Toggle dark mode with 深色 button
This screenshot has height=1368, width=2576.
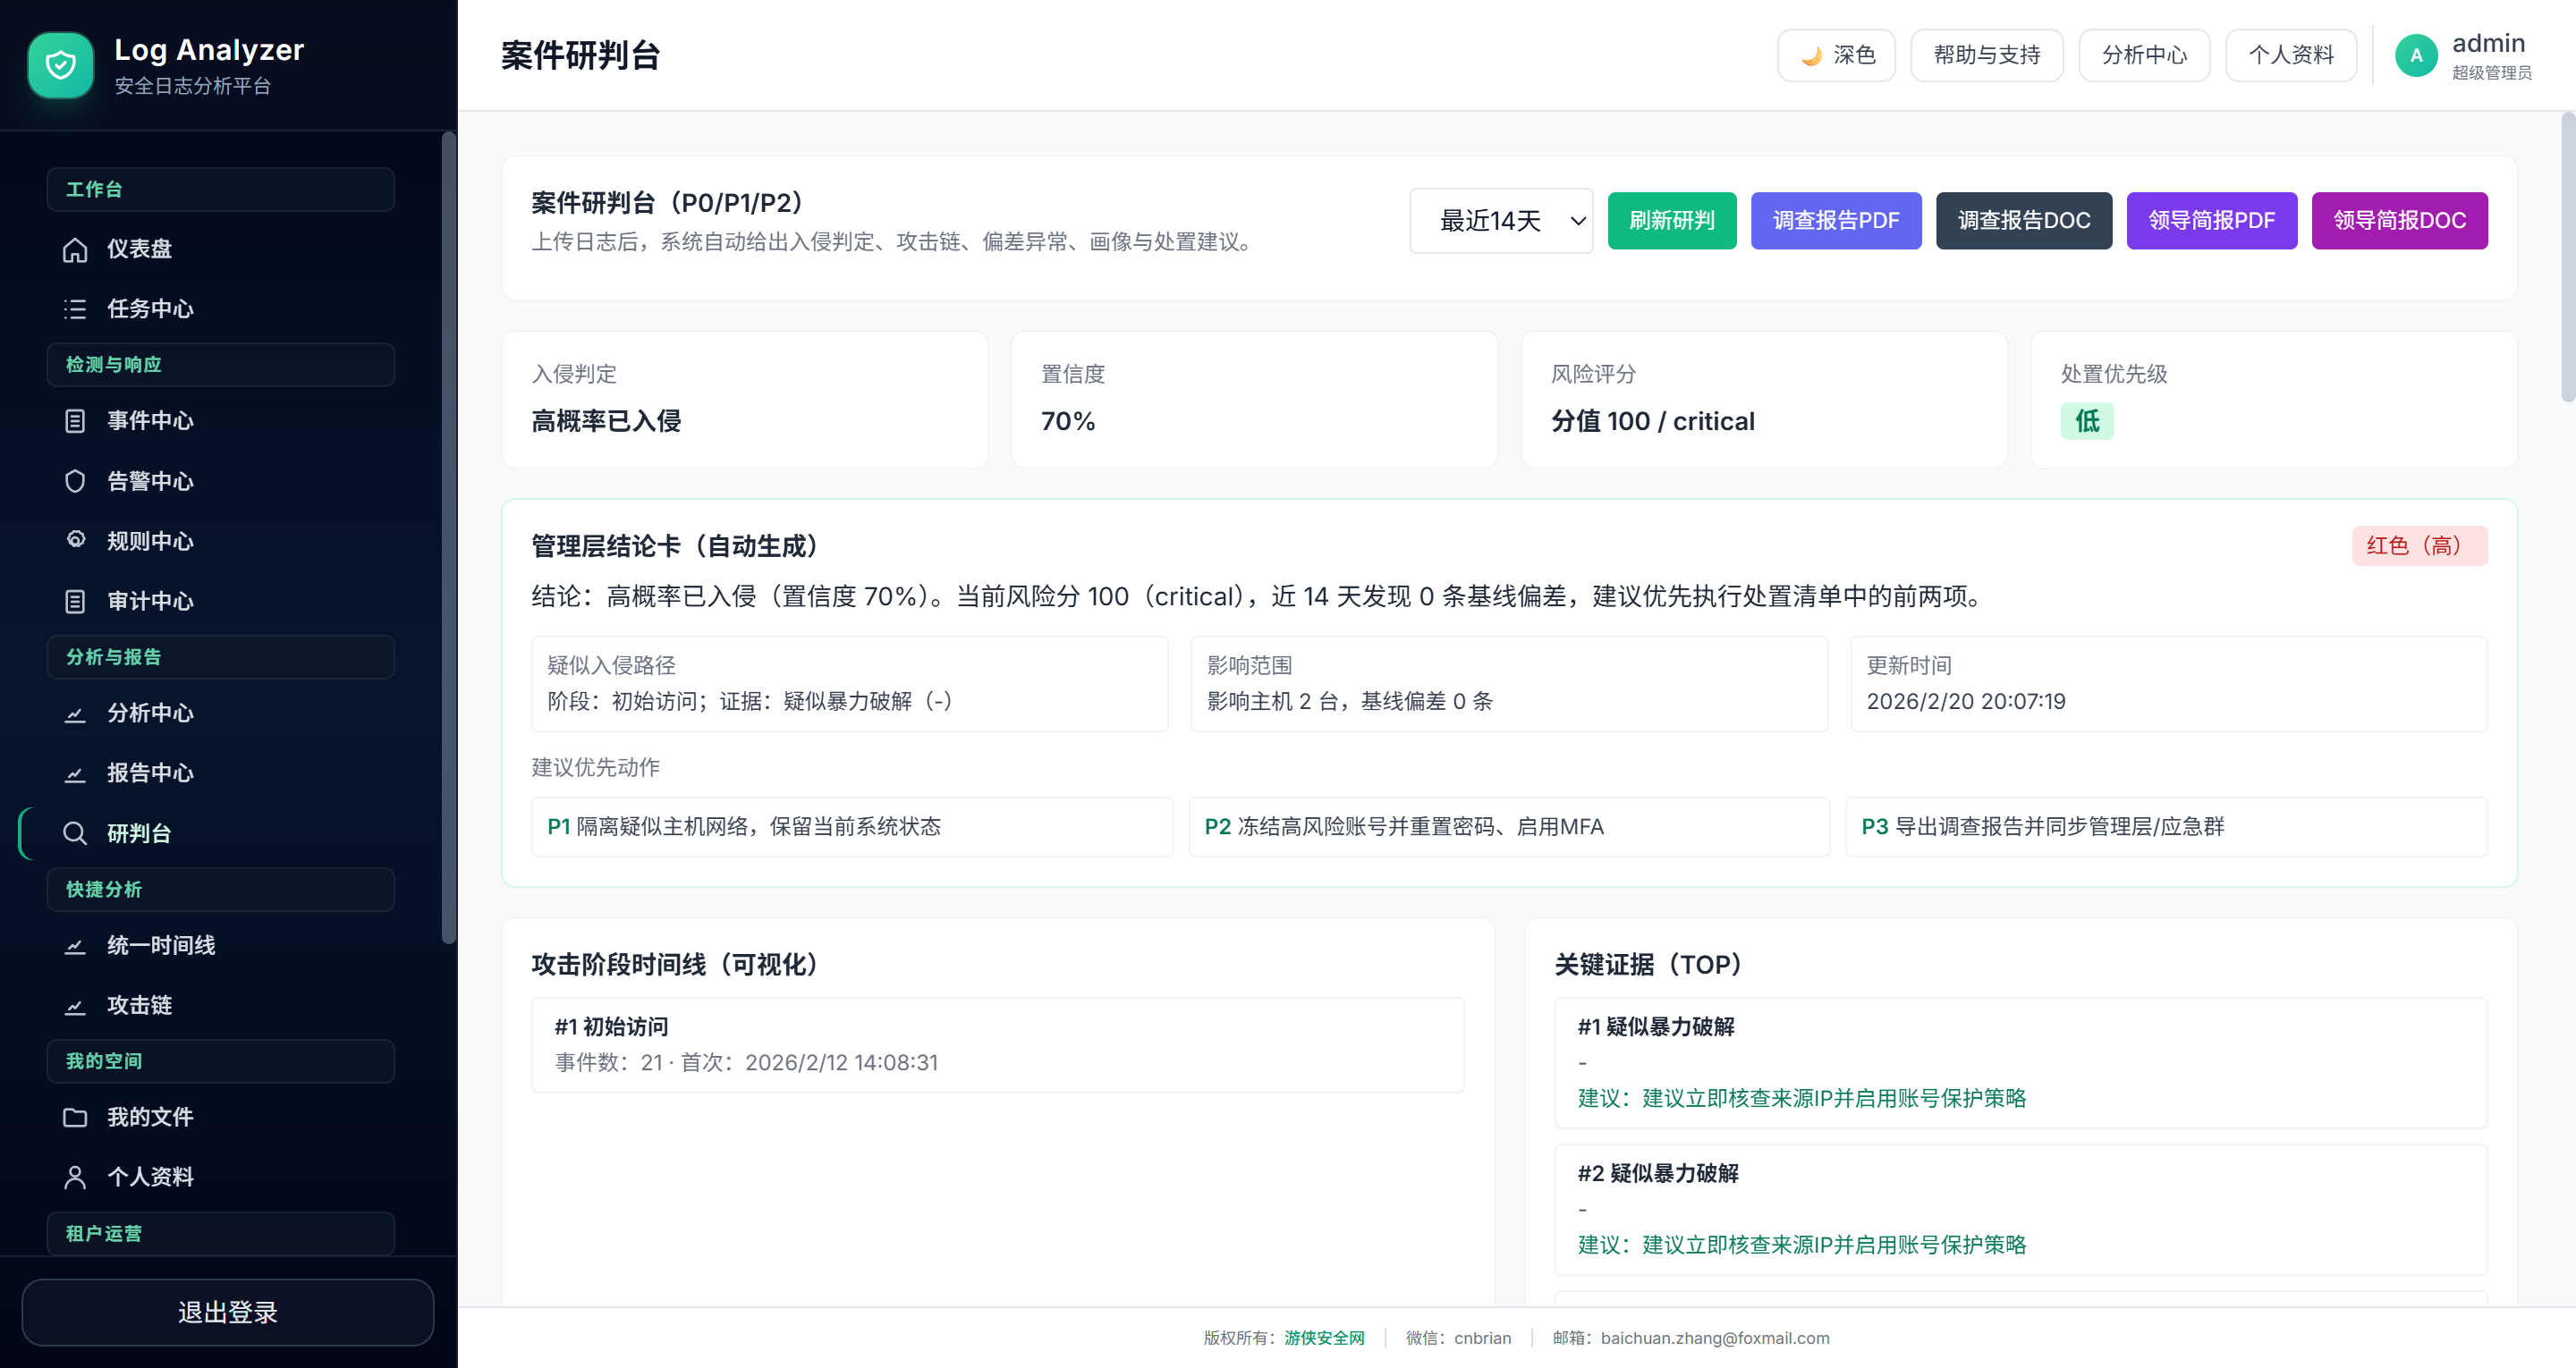pos(1836,55)
